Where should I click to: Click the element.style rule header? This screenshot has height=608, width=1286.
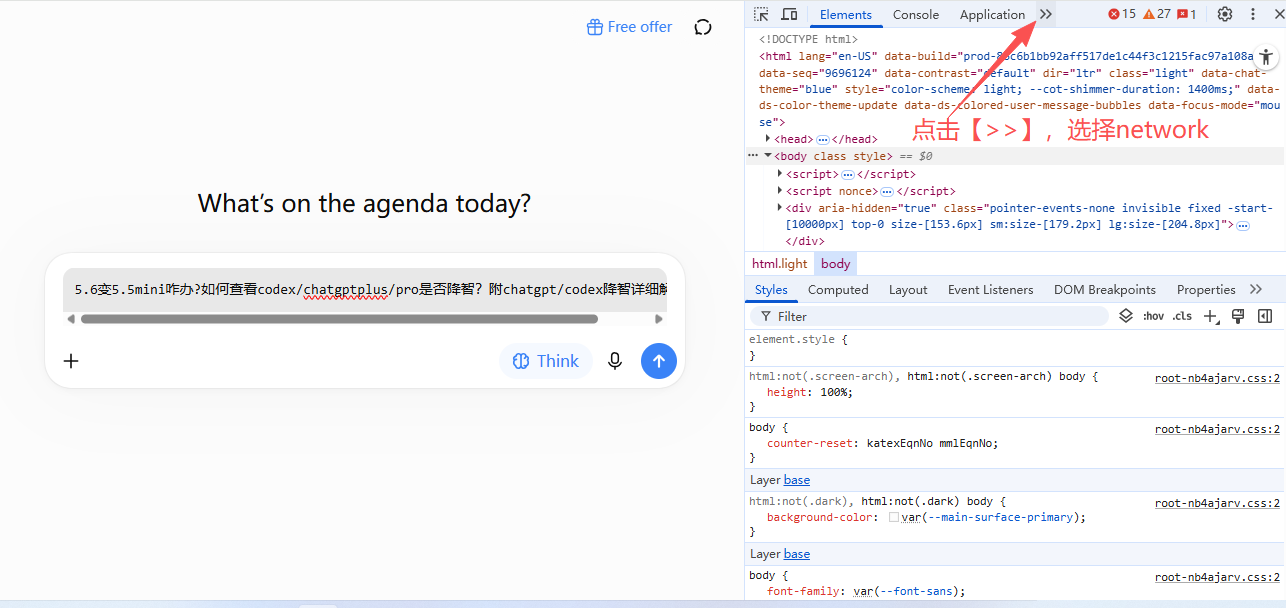pos(798,340)
